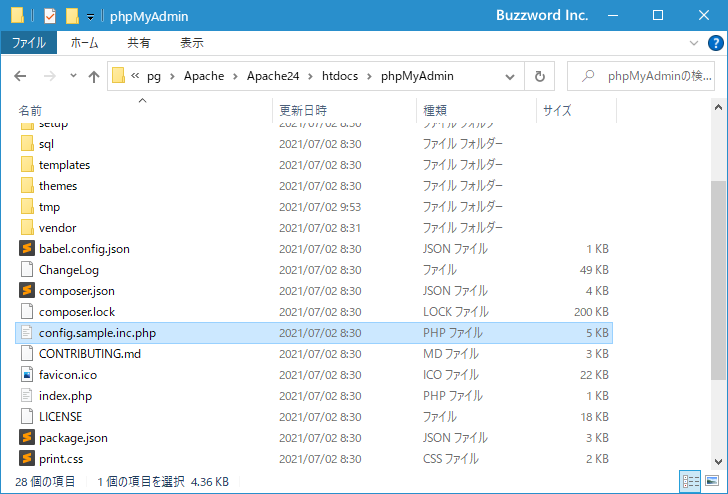Open the Help question mark icon
Screen dimensions: 728x494
(715, 43)
